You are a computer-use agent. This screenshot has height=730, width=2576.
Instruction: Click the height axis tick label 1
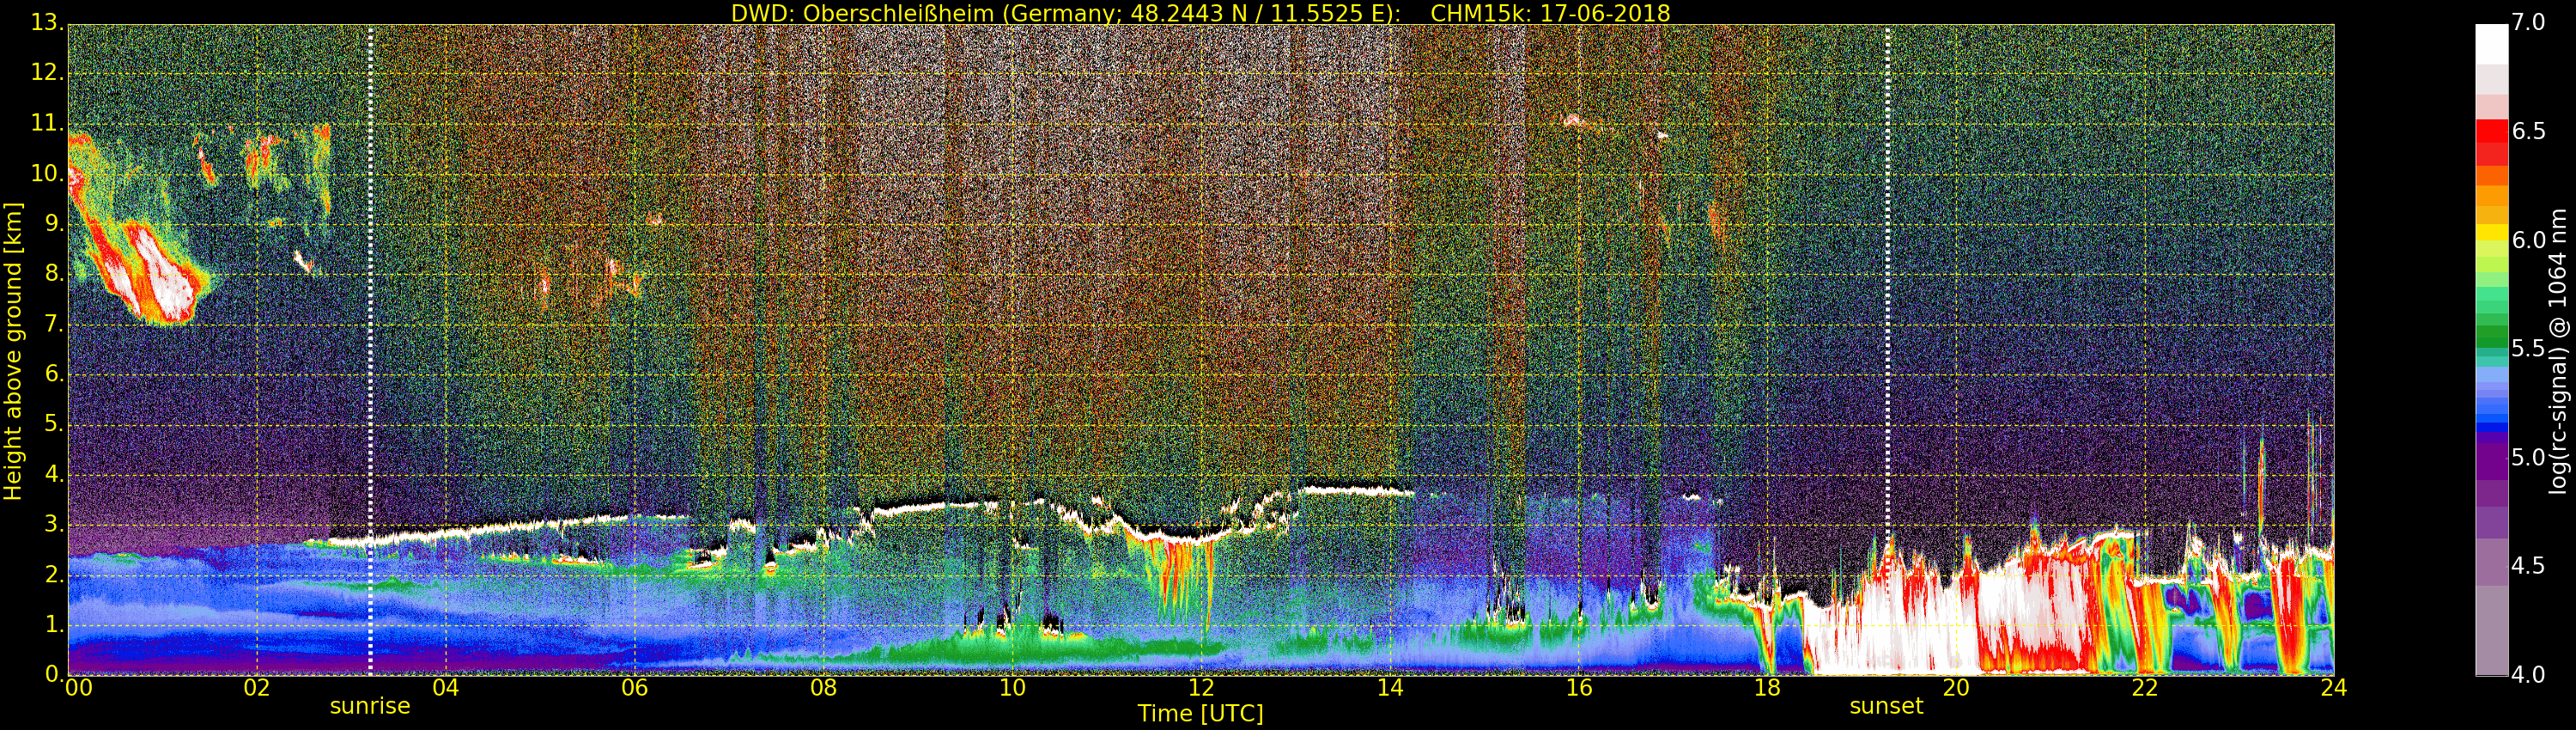coord(53,625)
